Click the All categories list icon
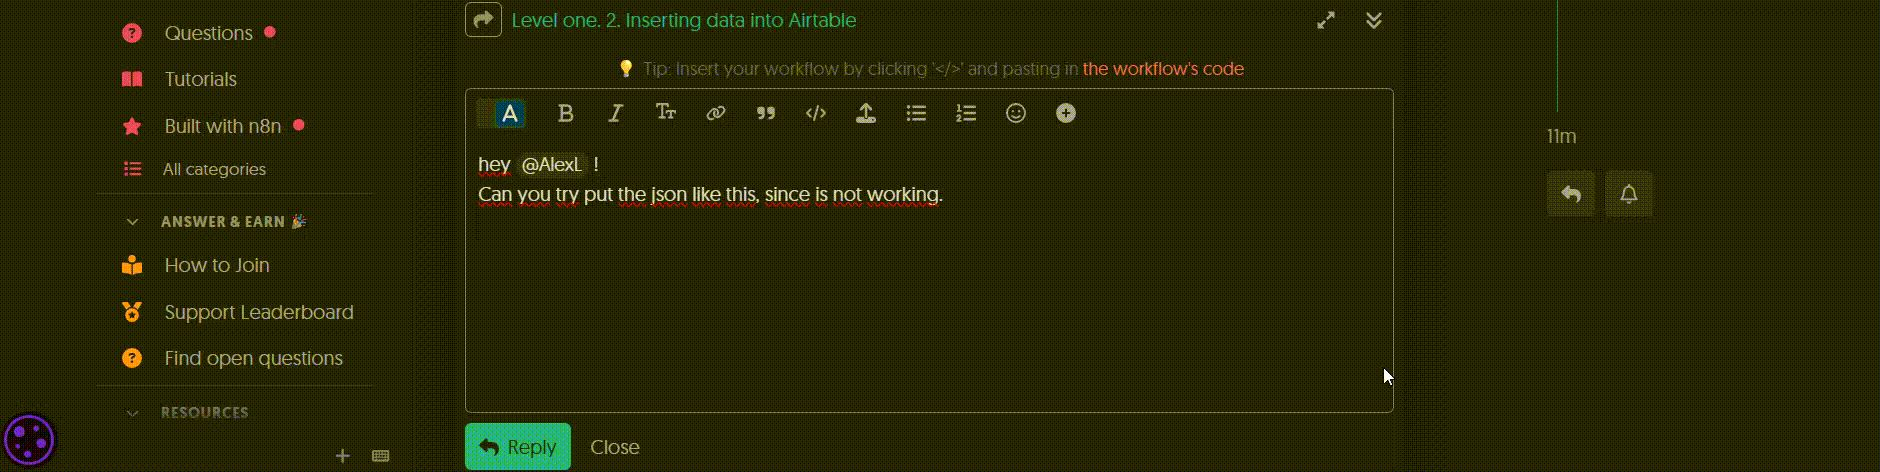This screenshot has height=472, width=1880. (x=132, y=169)
